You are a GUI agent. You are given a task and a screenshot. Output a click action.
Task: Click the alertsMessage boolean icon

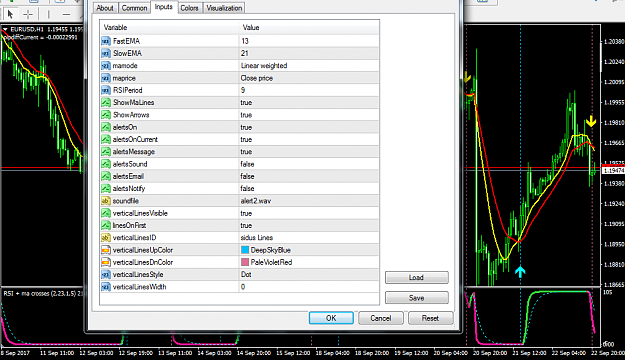tap(106, 151)
